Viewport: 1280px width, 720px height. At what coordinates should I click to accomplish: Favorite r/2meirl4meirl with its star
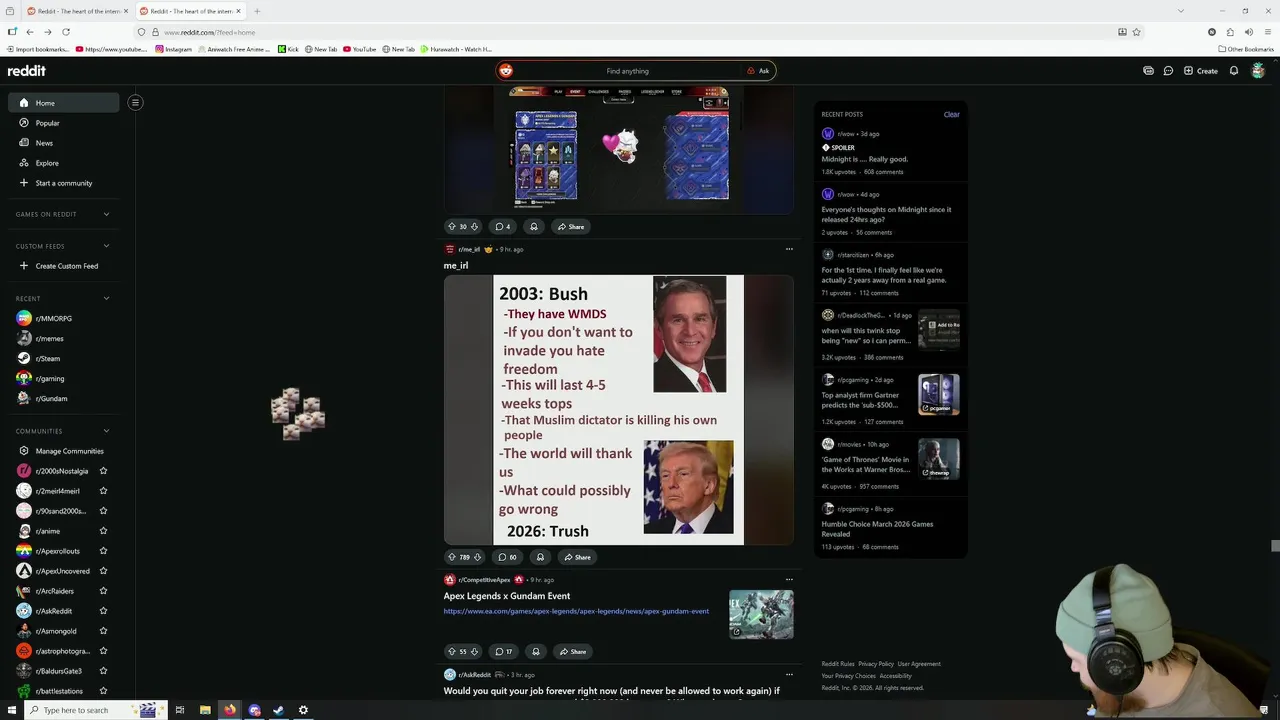point(103,491)
